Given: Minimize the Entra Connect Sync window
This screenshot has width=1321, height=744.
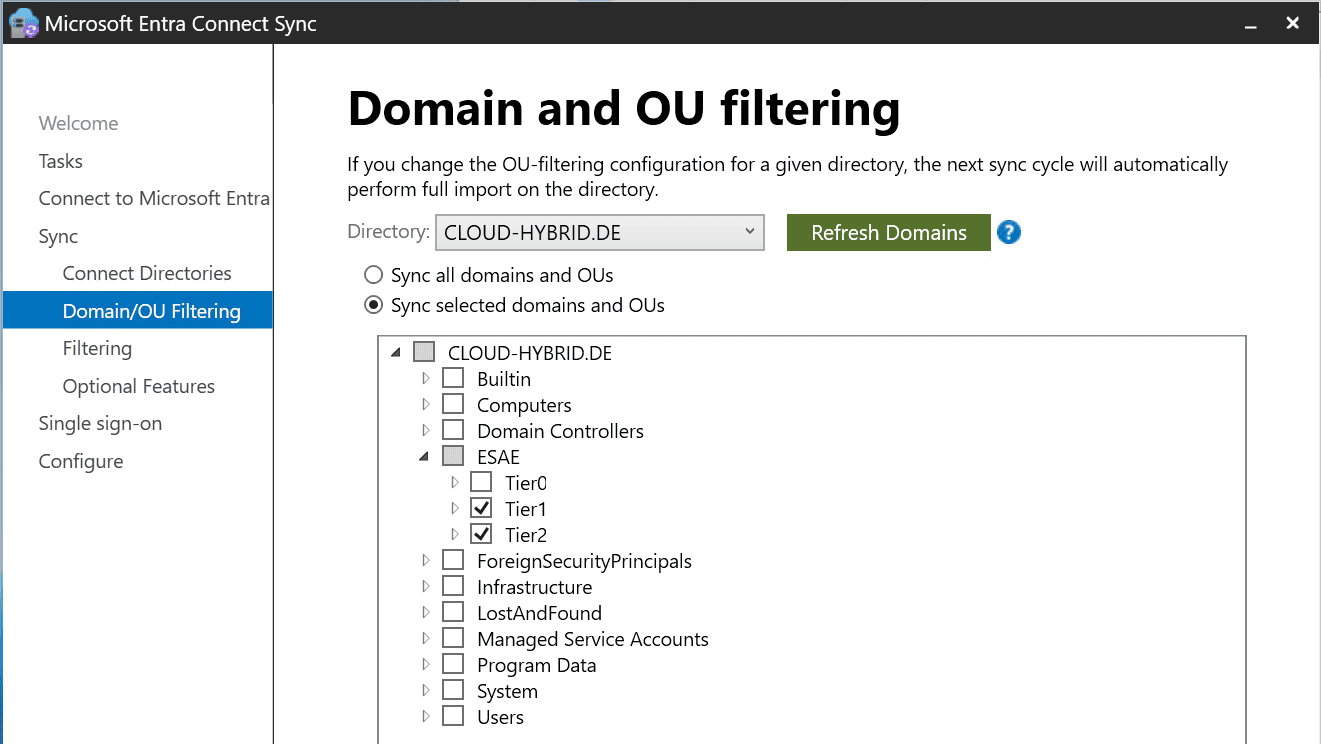Looking at the screenshot, I should click(x=1251, y=23).
